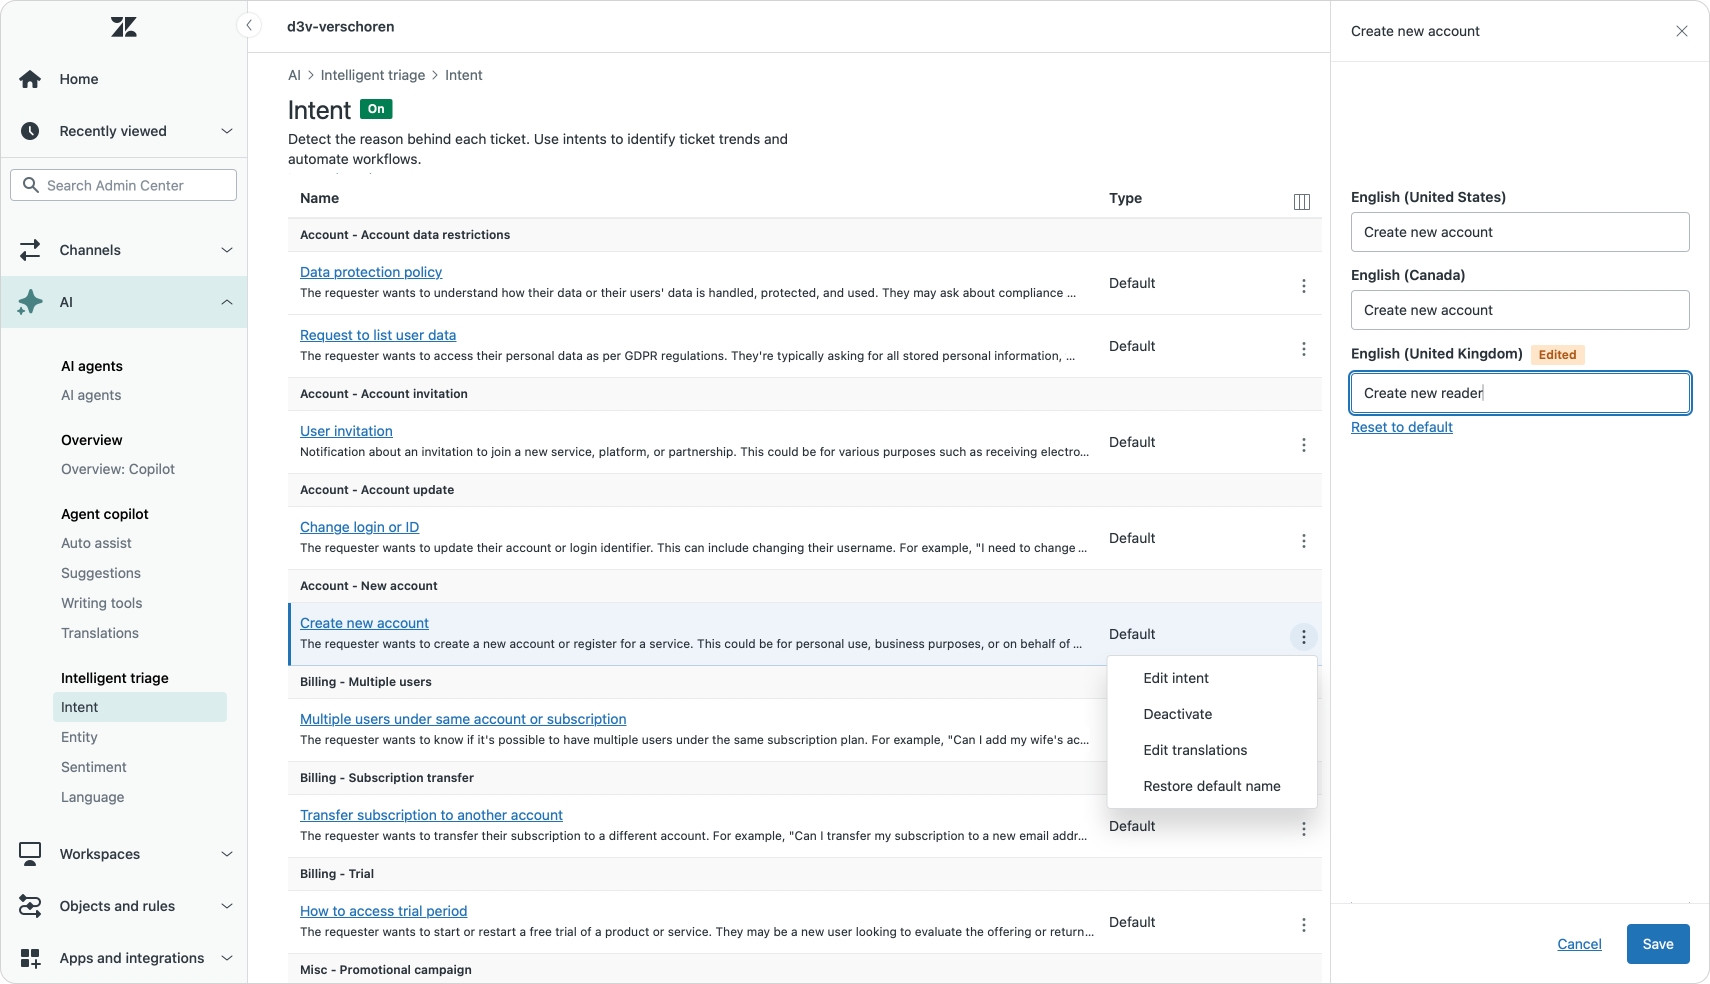Click the Save button
The width and height of the screenshot is (1710, 984).
click(1657, 944)
